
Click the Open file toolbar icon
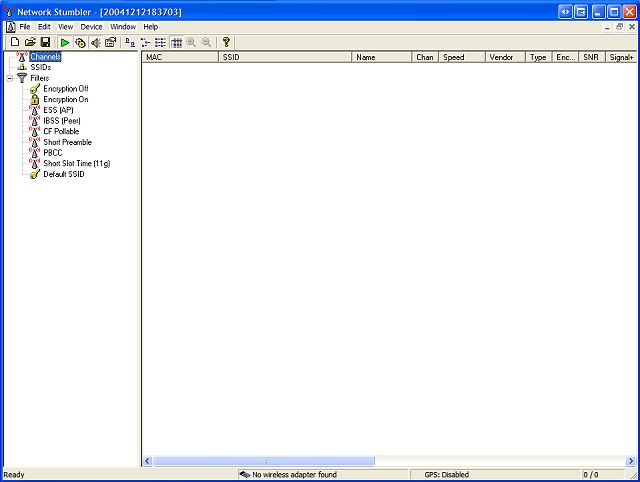(30, 42)
